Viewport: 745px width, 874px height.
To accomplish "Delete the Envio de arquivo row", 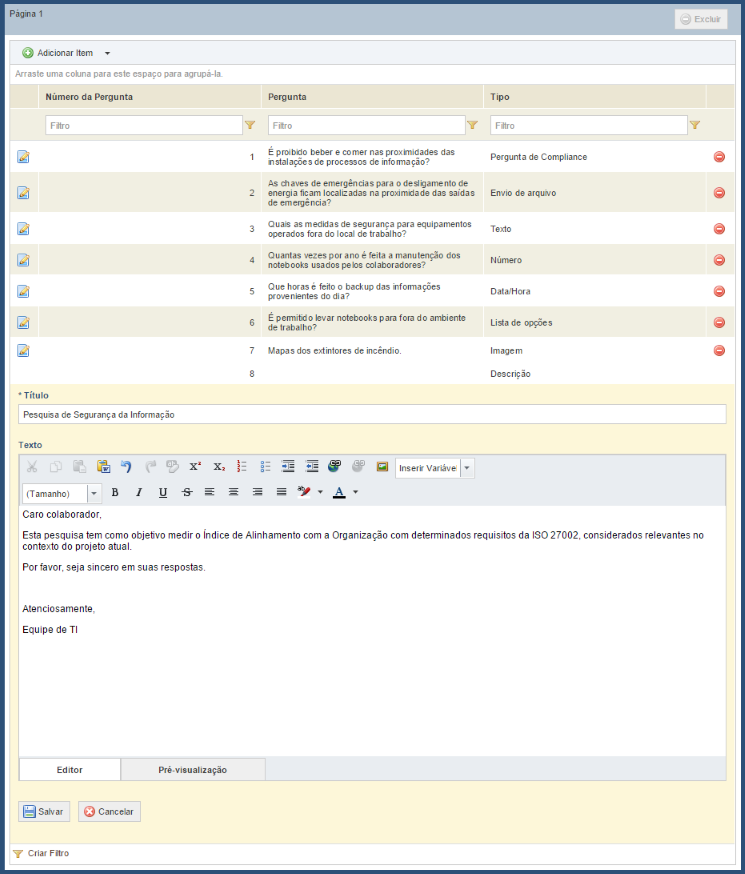I will [719, 193].
